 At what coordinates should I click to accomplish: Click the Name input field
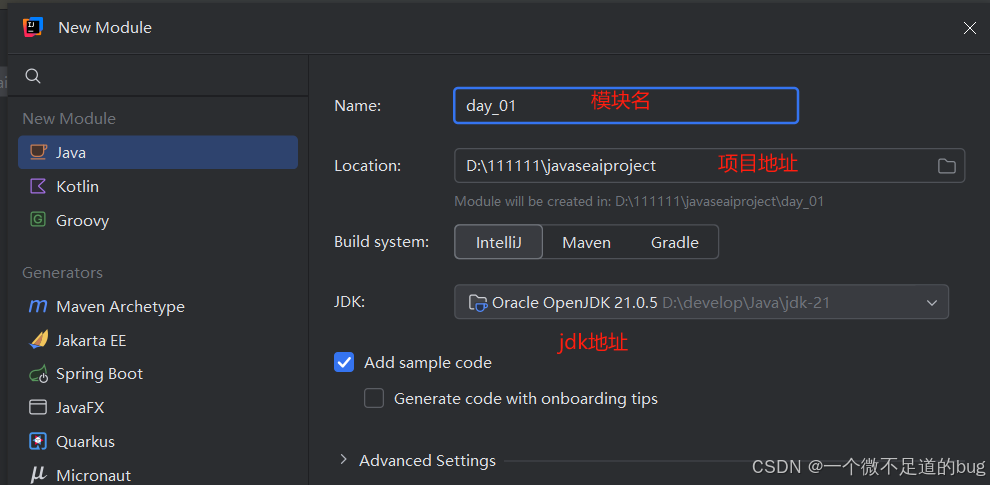pyautogui.click(x=626, y=105)
